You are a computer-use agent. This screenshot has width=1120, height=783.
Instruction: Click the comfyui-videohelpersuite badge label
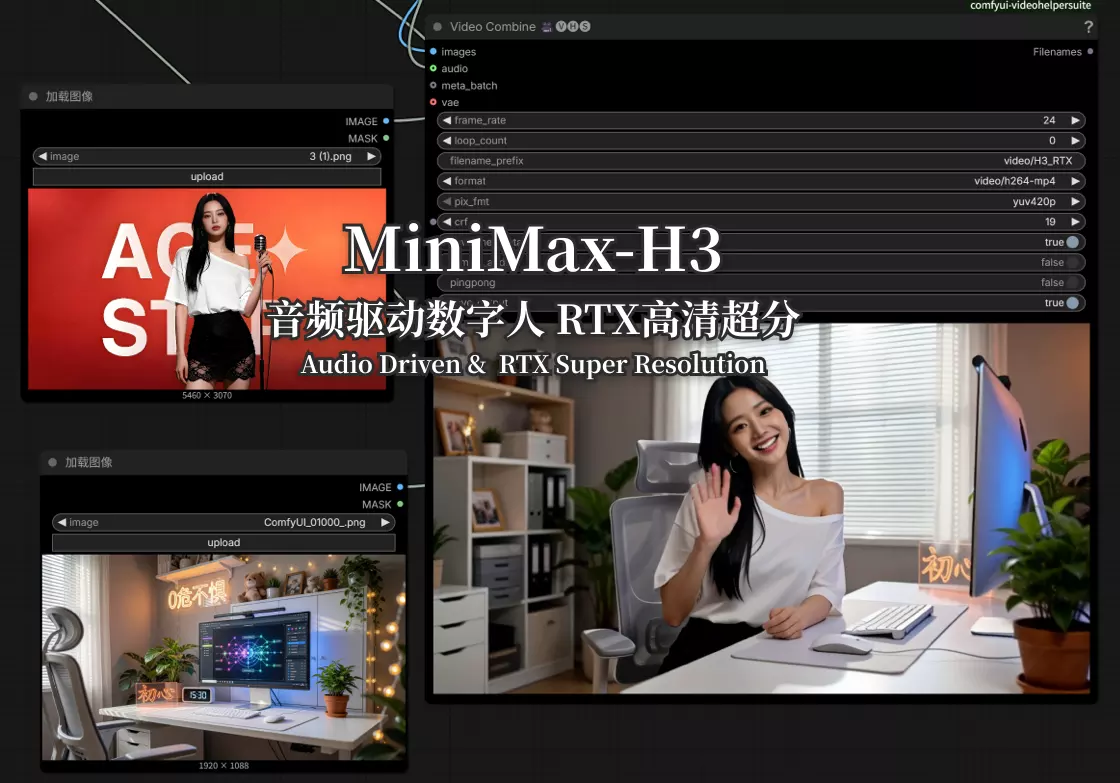(1030, 6)
